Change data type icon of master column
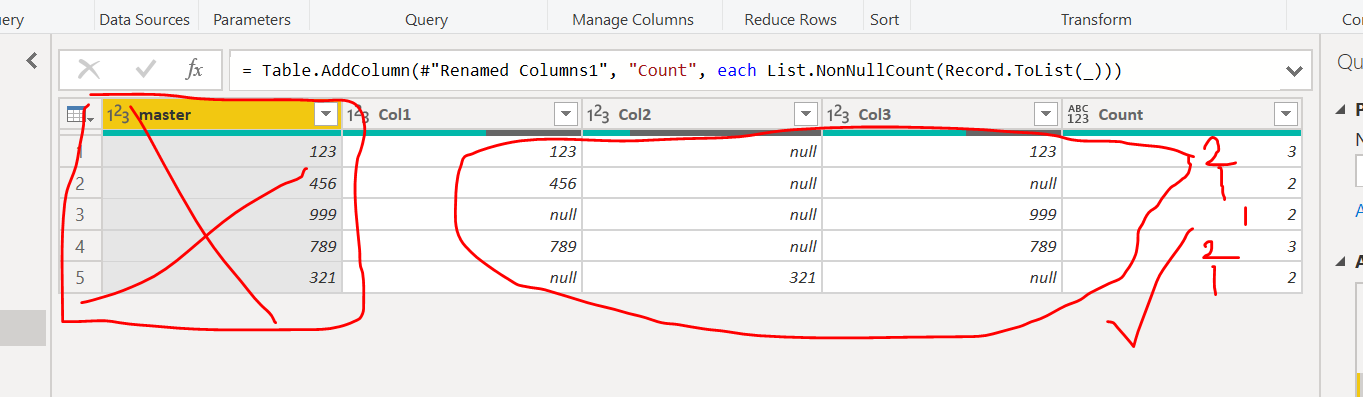Viewport: 1363px width, 397px height. click(118, 114)
